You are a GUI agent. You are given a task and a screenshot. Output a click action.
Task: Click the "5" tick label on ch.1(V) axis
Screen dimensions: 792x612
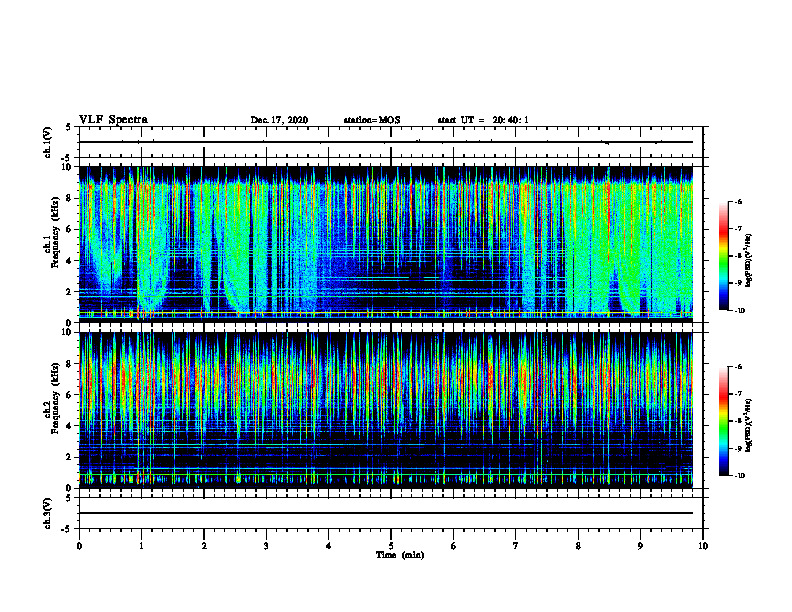(70, 127)
